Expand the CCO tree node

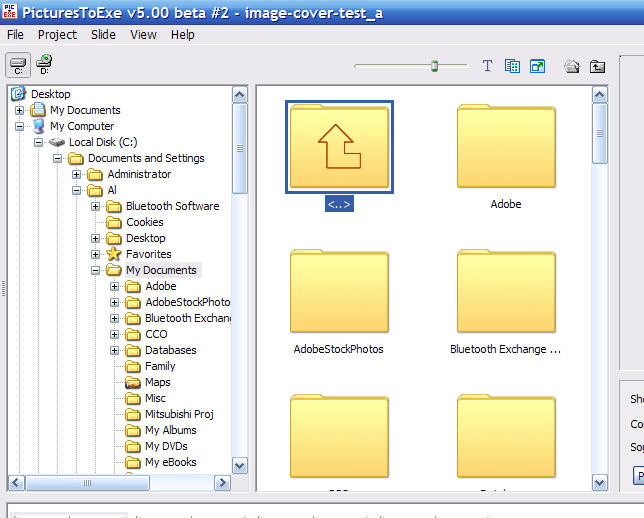[115, 334]
